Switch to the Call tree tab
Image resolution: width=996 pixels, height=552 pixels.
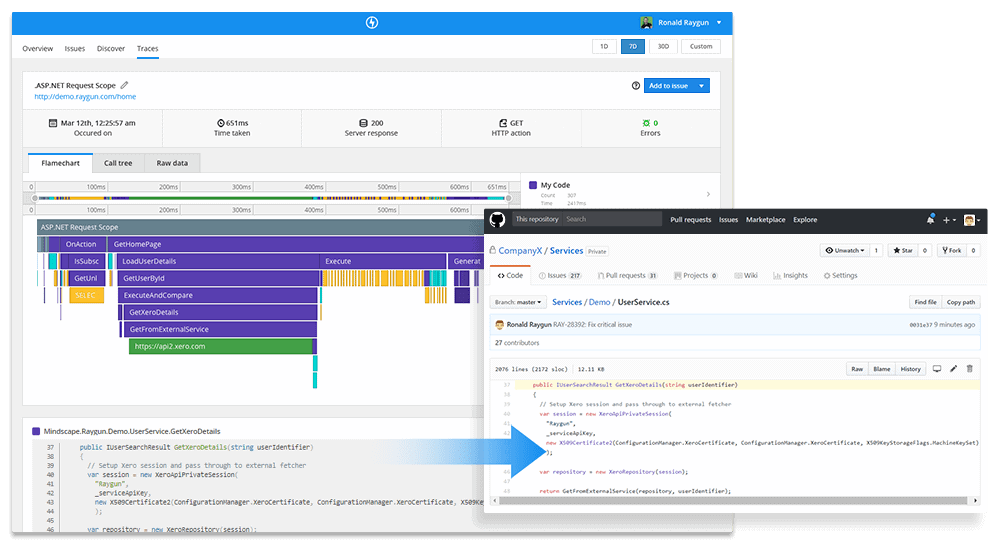coord(118,163)
